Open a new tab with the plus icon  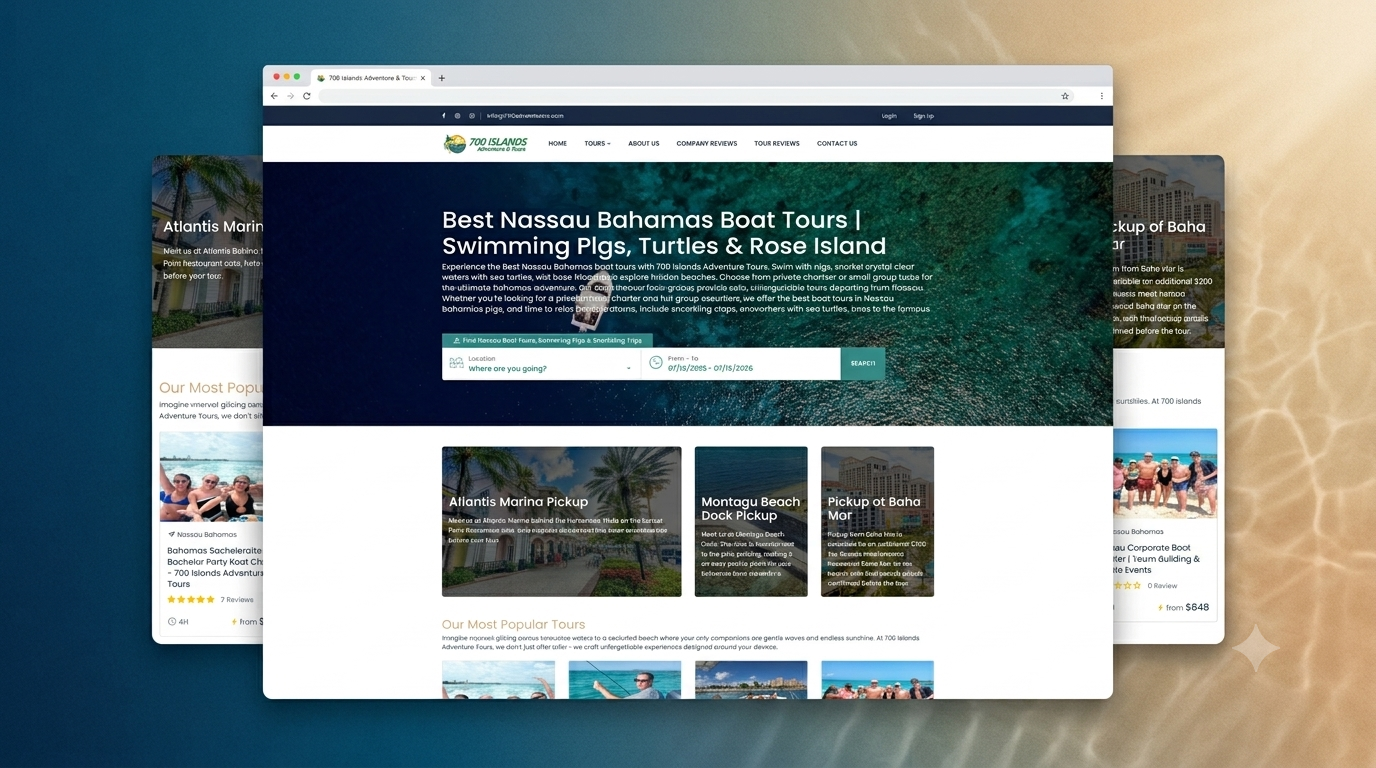click(442, 78)
